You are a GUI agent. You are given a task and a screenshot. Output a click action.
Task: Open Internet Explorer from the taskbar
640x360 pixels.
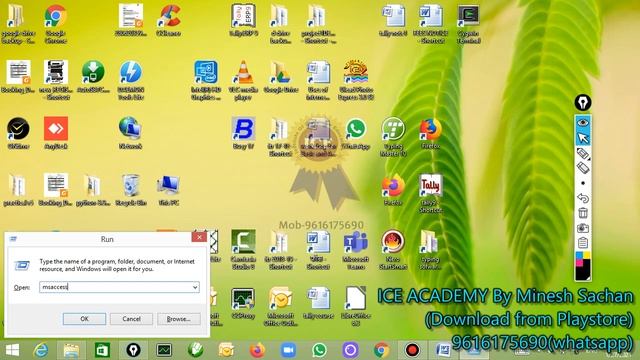tap(41, 350)
